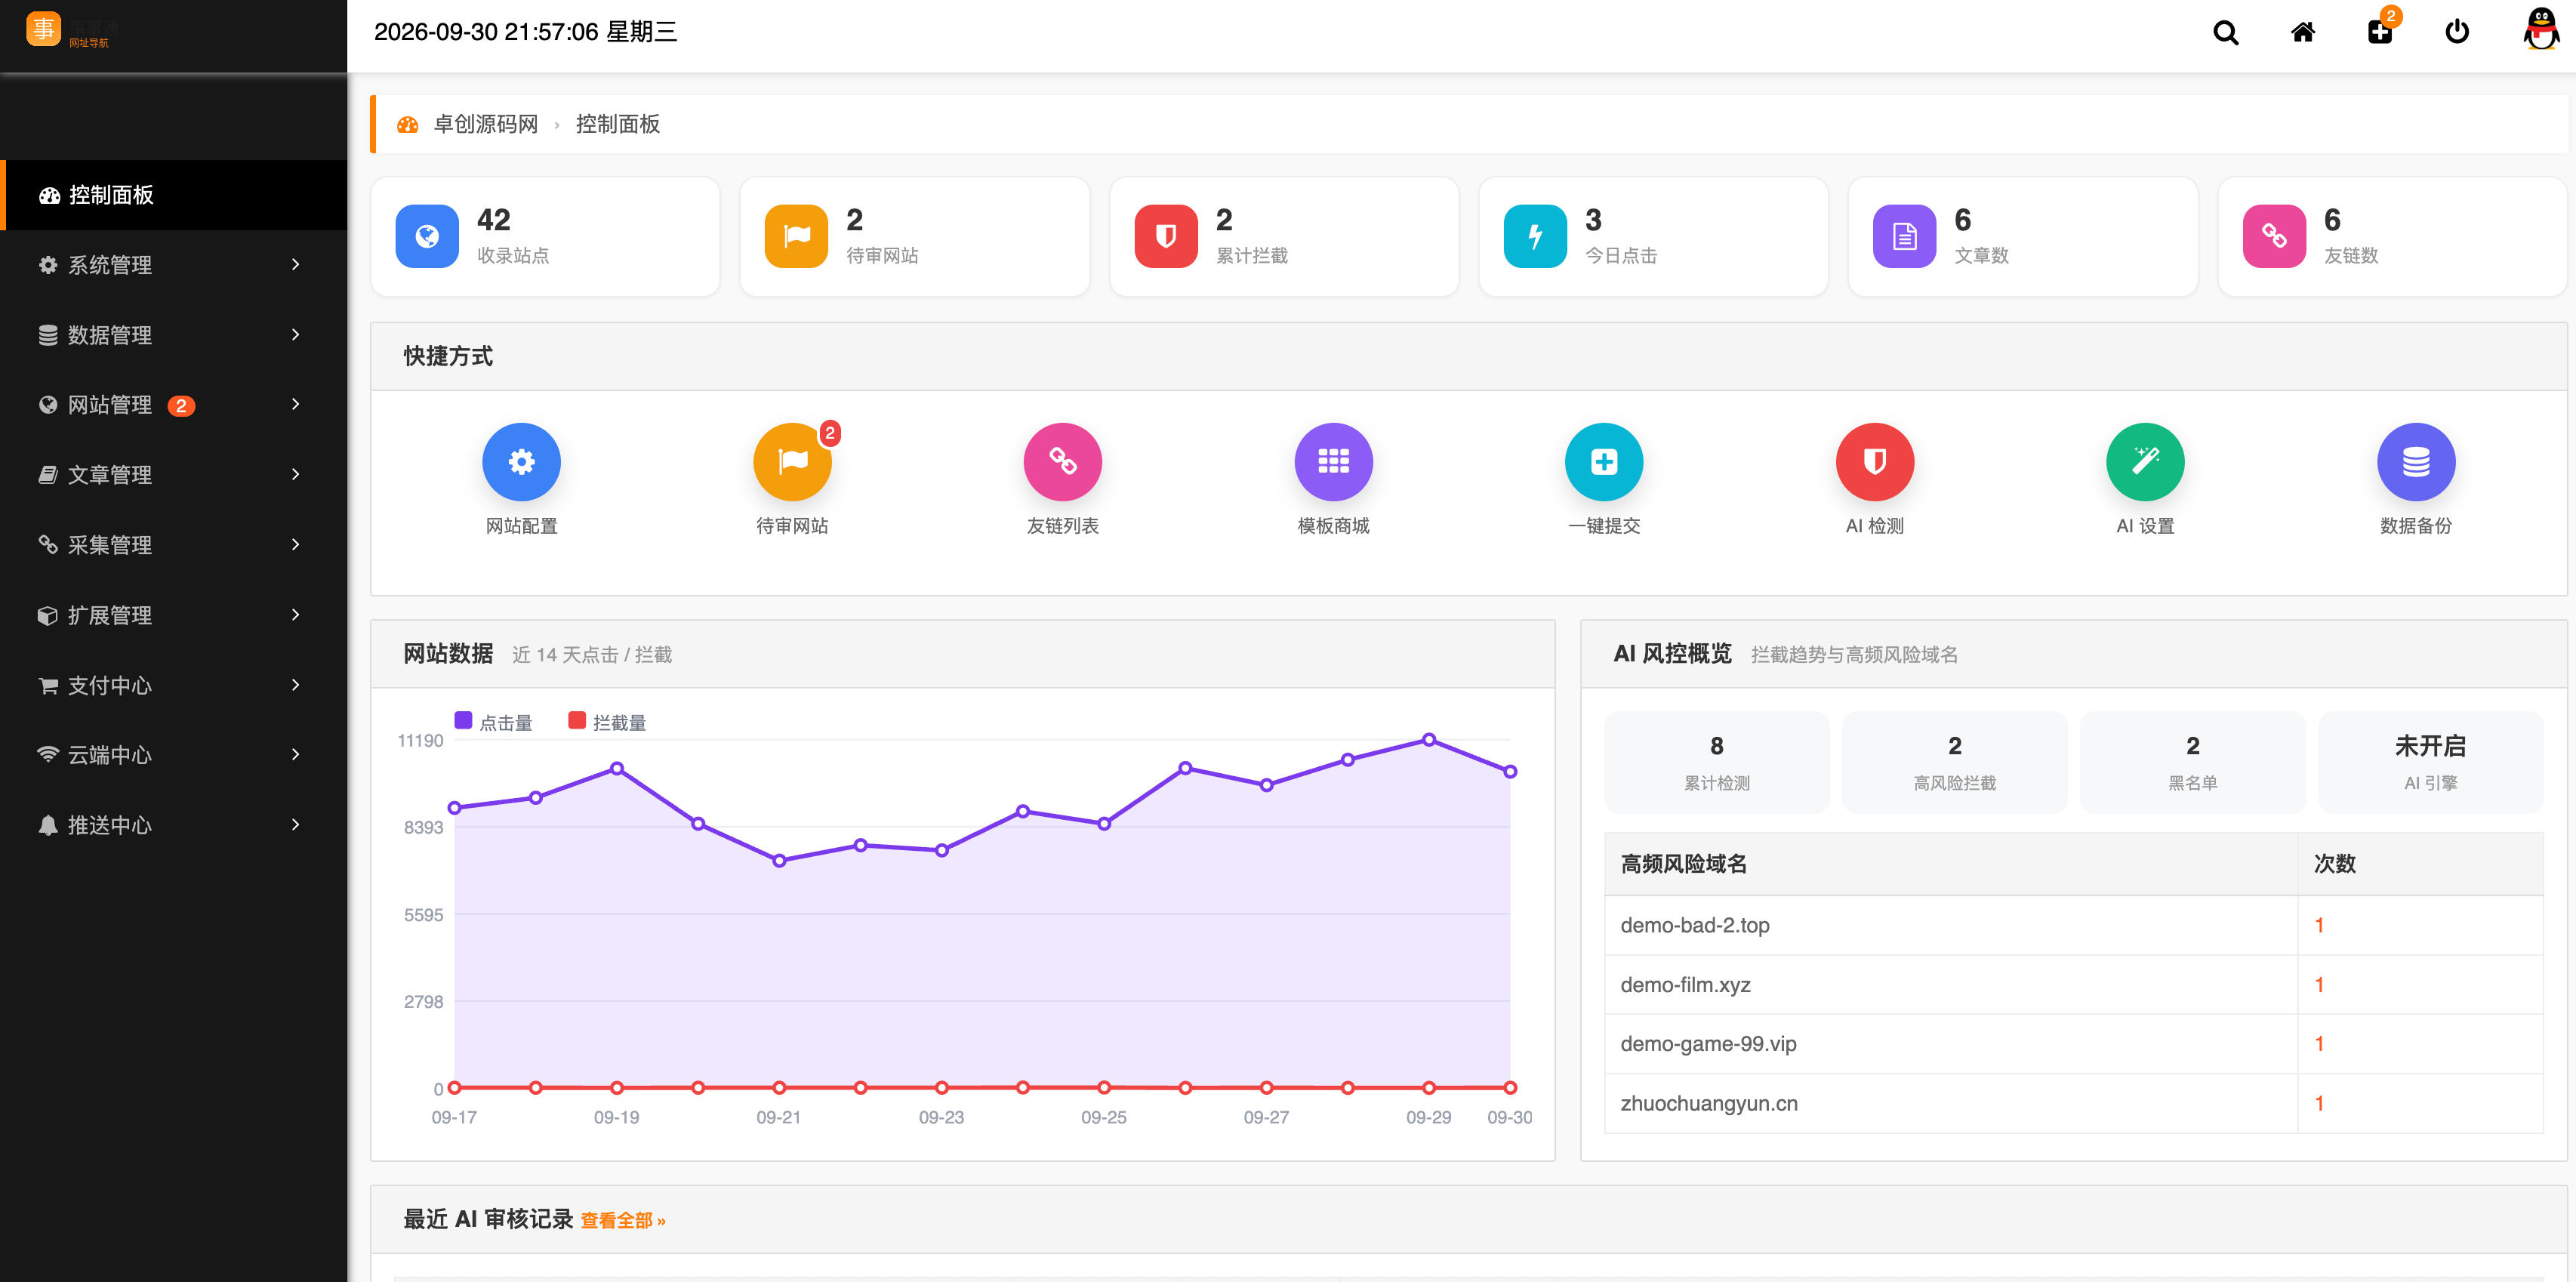
Task: Expand the 数据管理 sidebar menu
Action: 174,335
